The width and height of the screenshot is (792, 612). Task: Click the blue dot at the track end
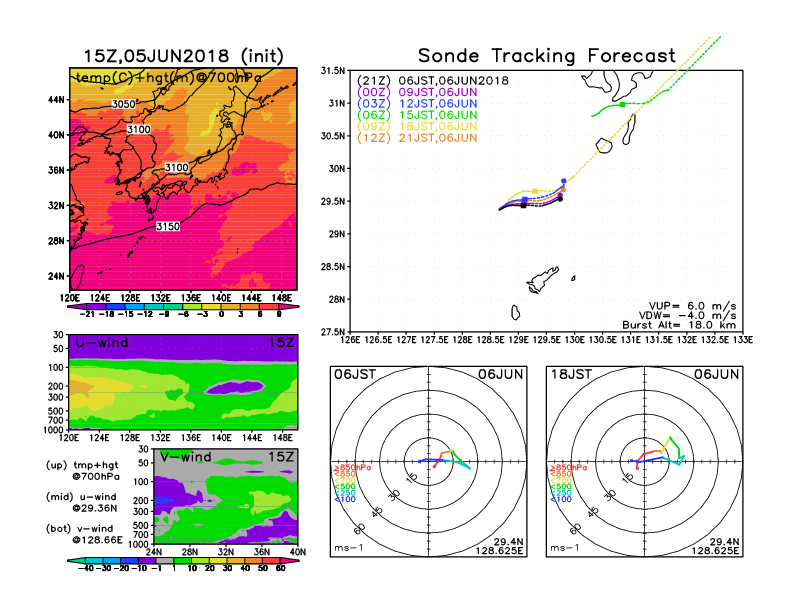click(564, 181)
